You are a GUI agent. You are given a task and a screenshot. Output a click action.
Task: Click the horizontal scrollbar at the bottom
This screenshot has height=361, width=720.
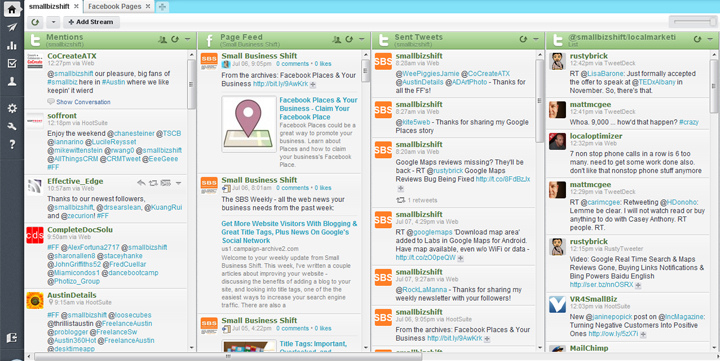point(228,356)
